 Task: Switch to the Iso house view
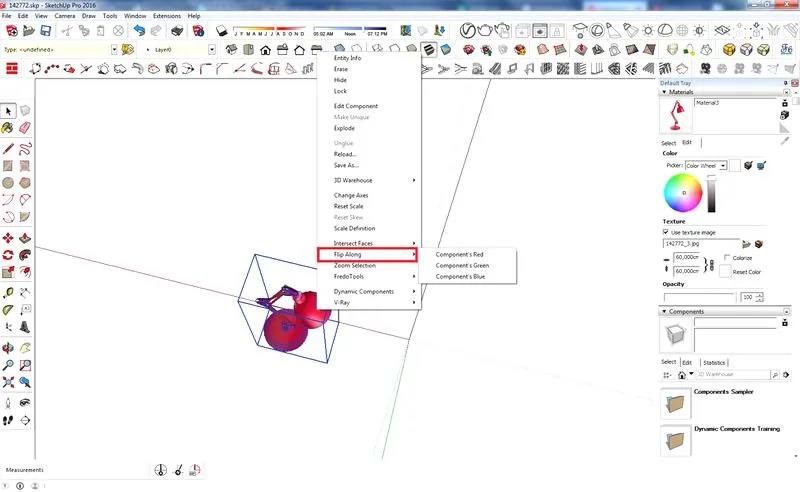pyautogui.click(x=231, y=50)
